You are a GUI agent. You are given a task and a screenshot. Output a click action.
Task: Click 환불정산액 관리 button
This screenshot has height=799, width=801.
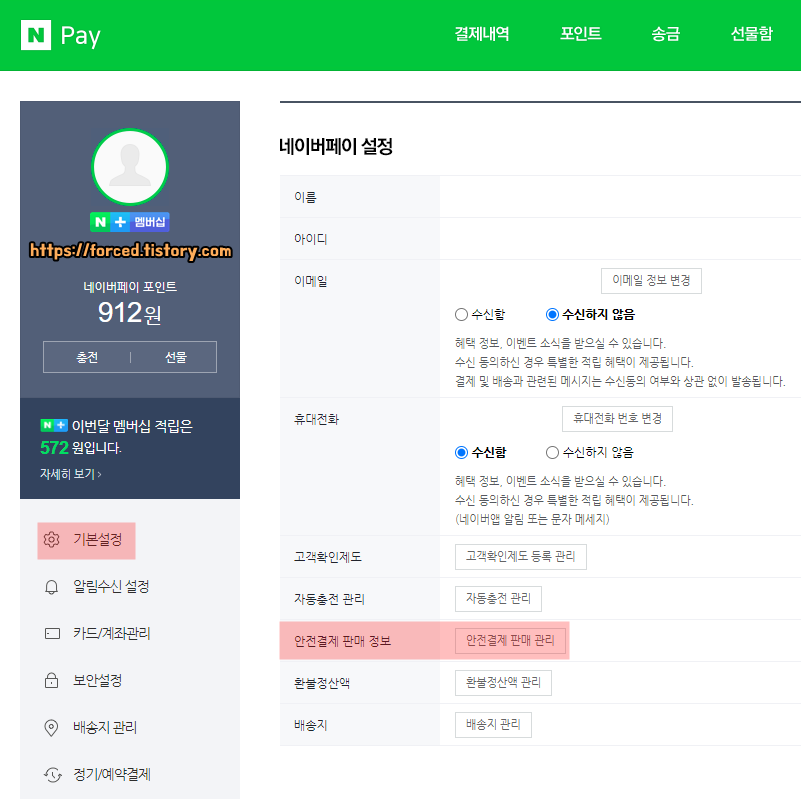click(503, 683)
